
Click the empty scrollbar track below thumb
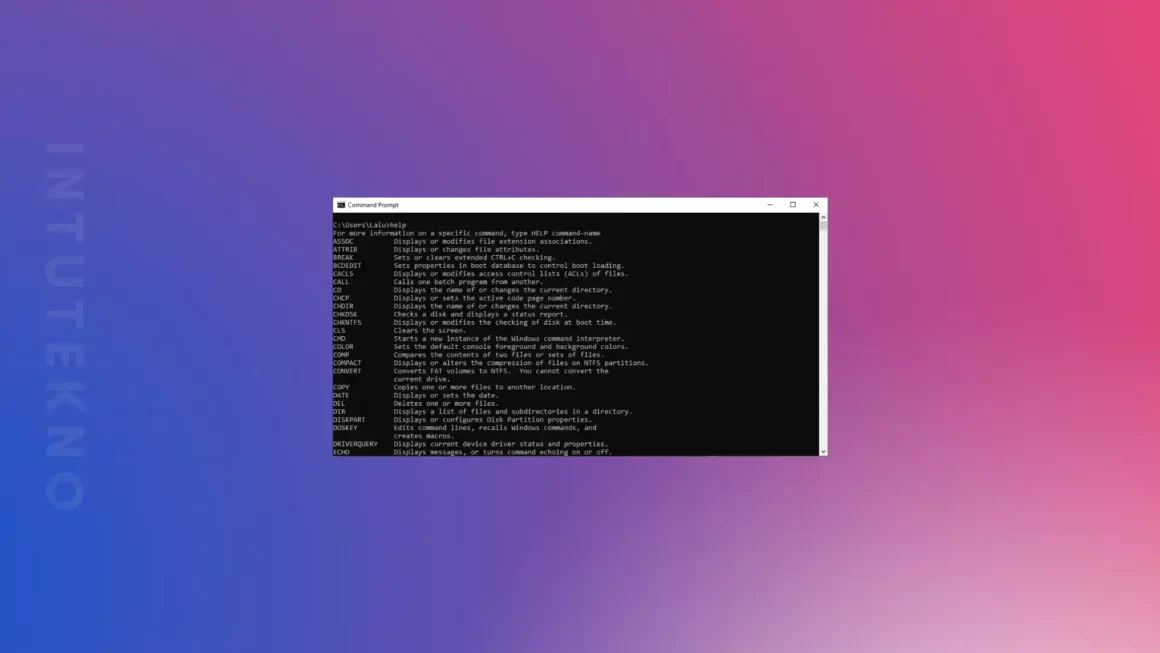823,340
